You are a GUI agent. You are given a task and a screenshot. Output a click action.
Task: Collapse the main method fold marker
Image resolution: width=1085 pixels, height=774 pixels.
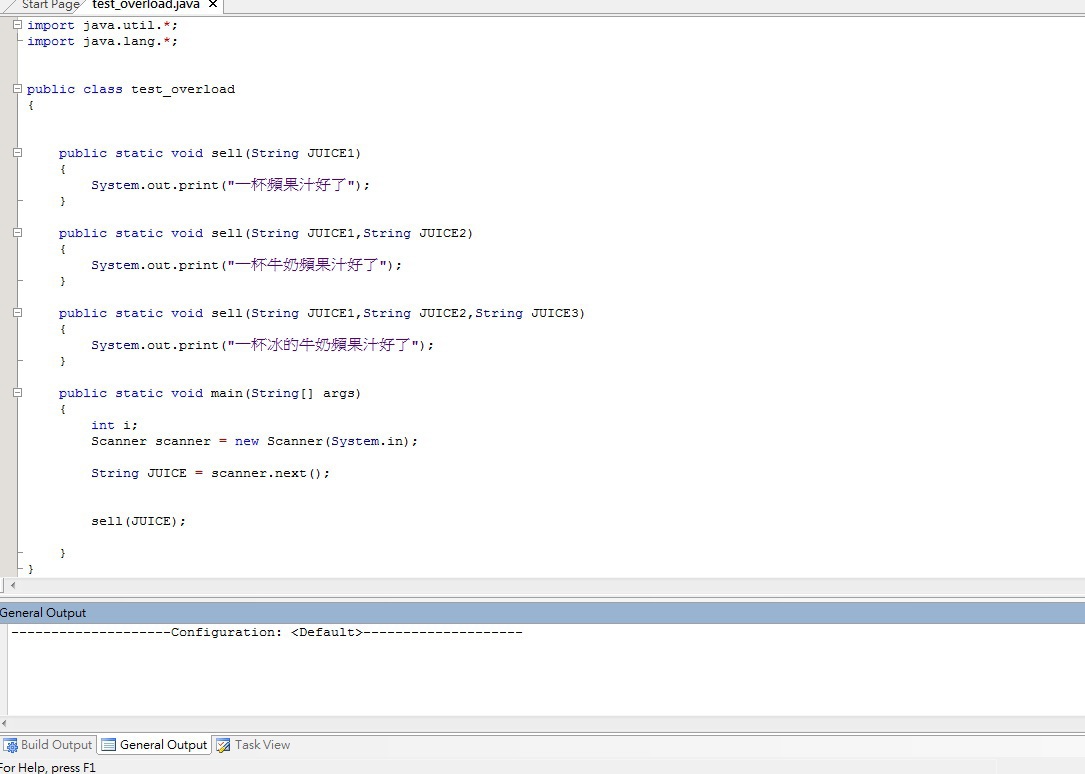click(x=17, y=392)
